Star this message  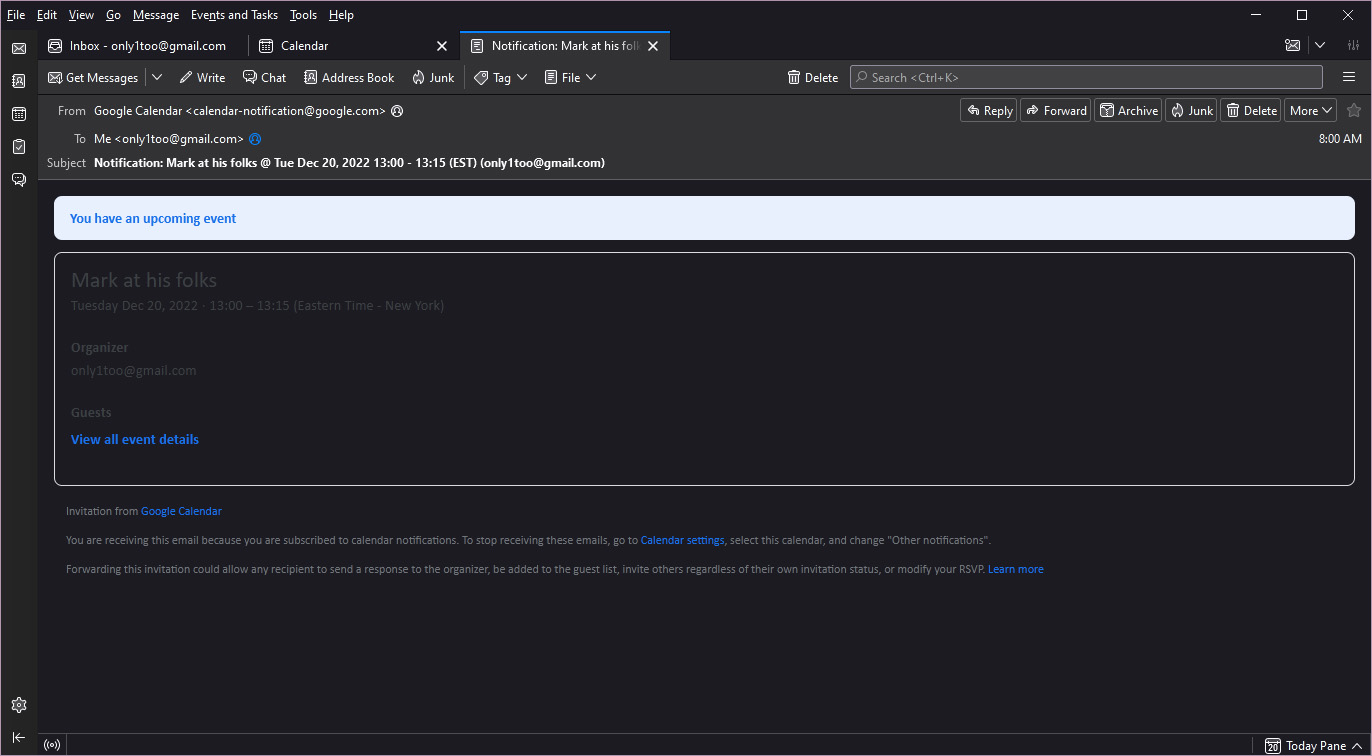click(x=1354, y=111)
